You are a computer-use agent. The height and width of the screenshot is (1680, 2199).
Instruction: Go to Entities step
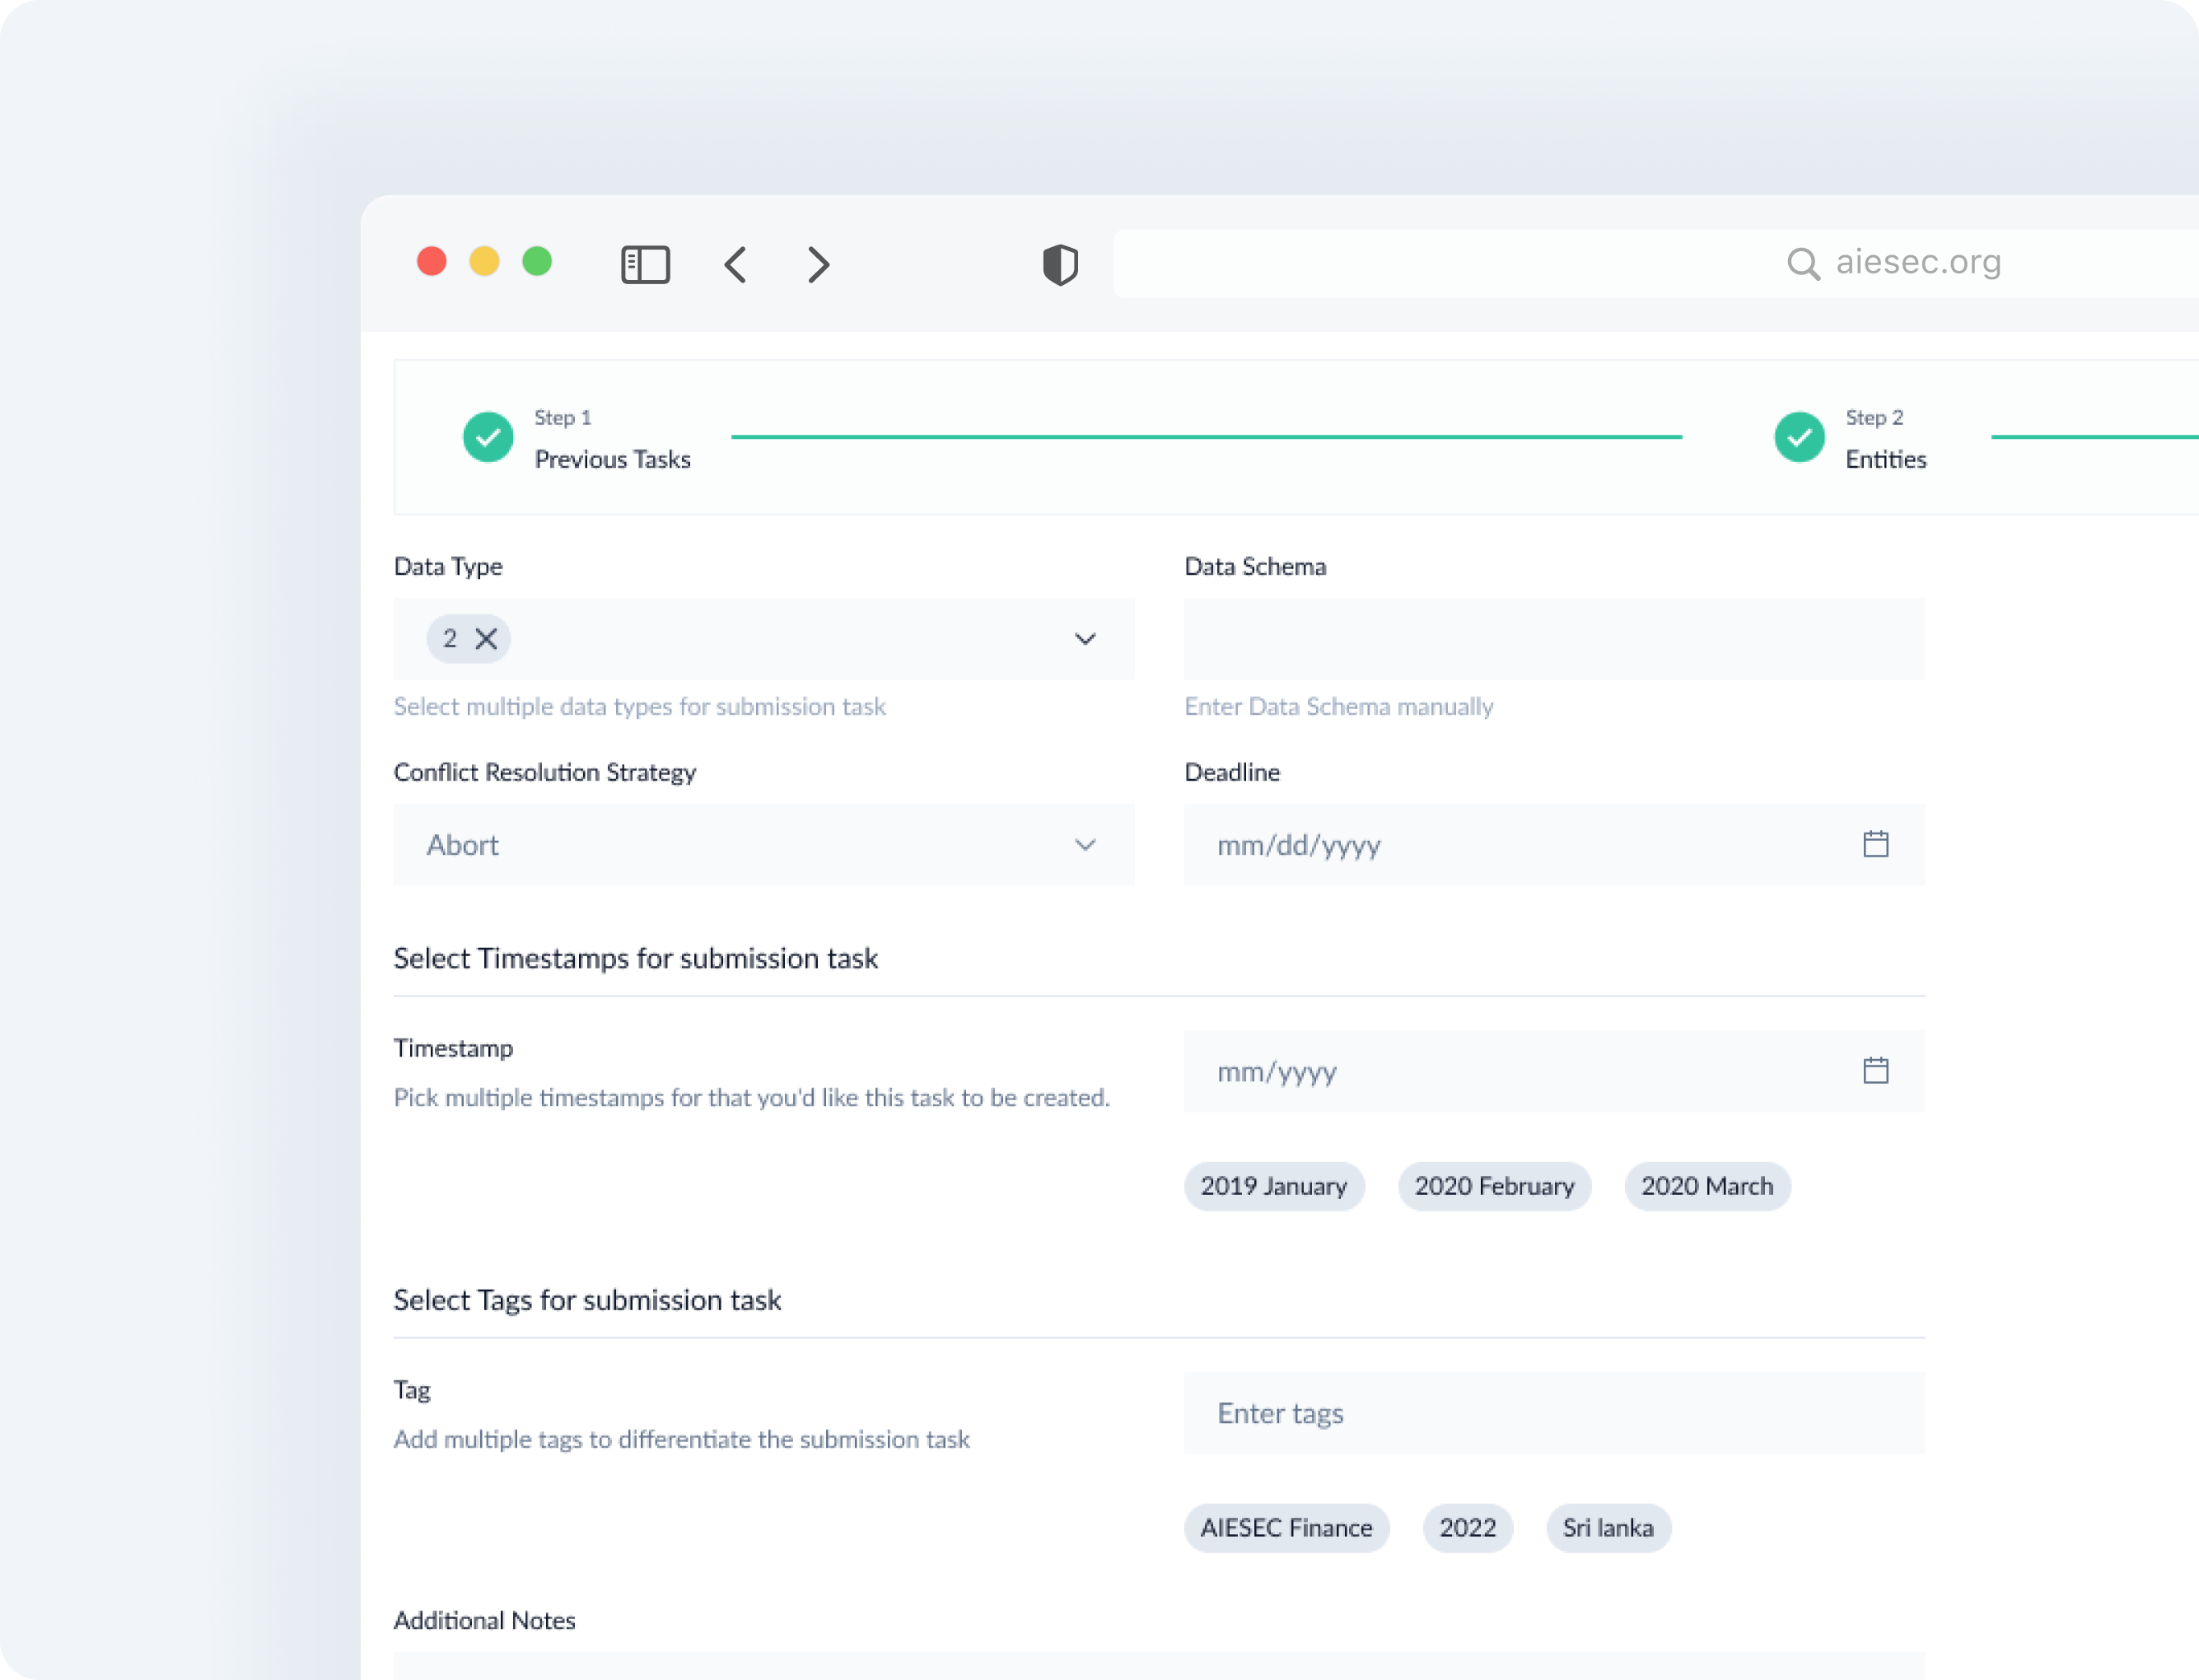(1885, 459)
